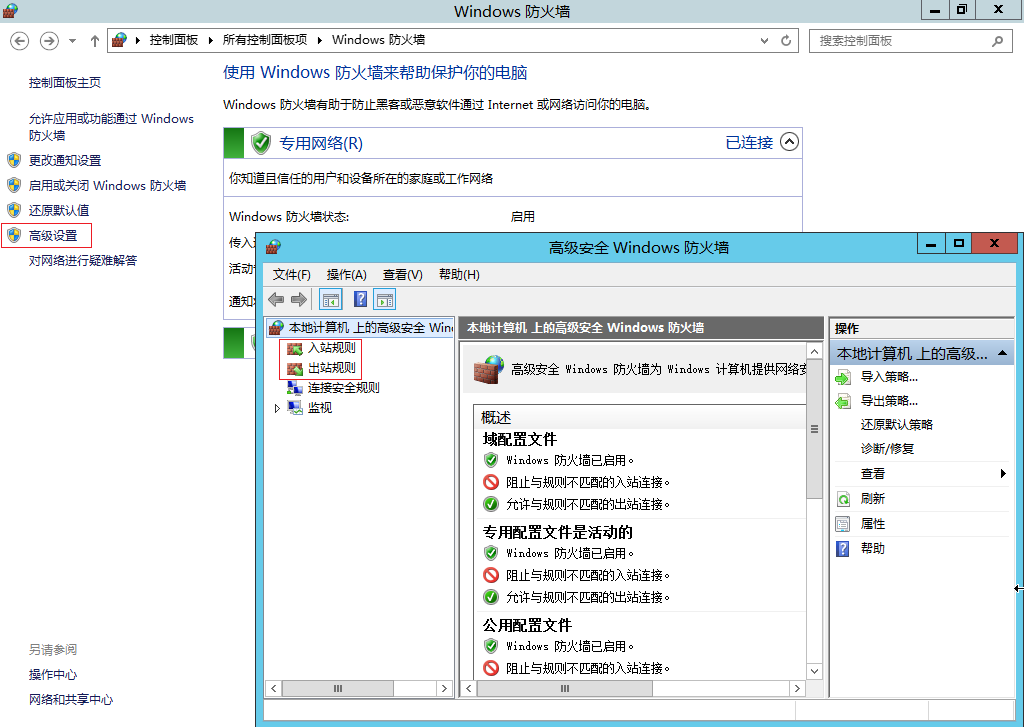Click show/hide action pane toolbar icon
Image resolution: width=1024 pixels, height=727 pixels.
pyautogui.click(x=385, y=299)
